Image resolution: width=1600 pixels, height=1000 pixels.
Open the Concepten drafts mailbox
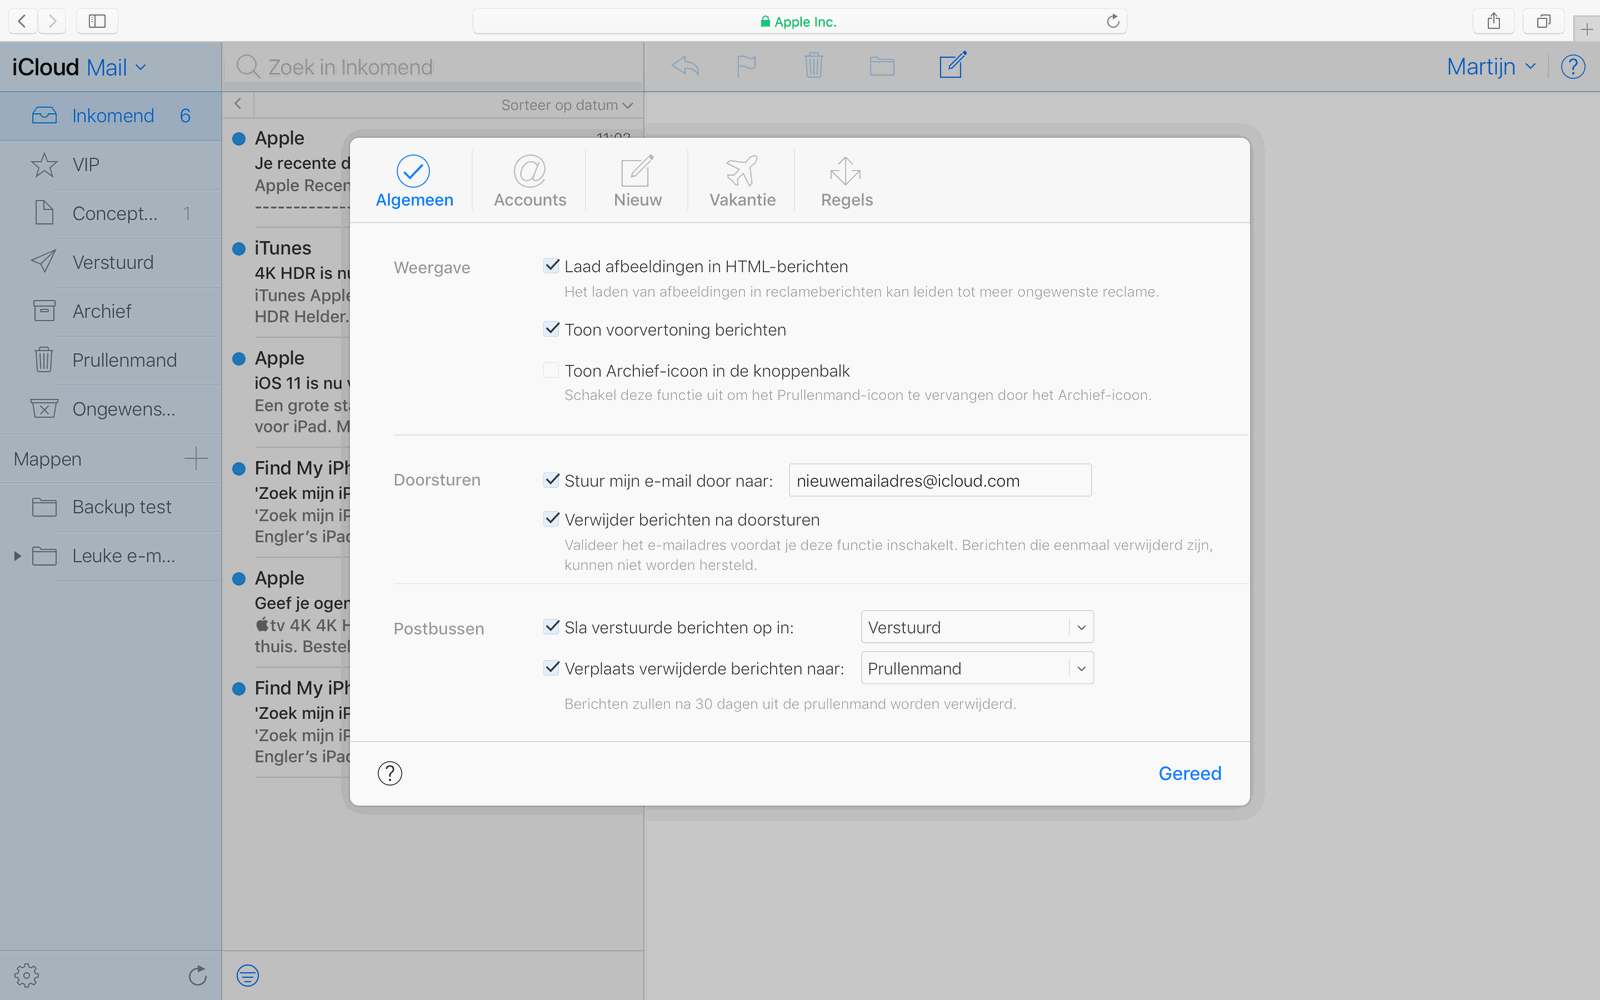click(111, 213)
